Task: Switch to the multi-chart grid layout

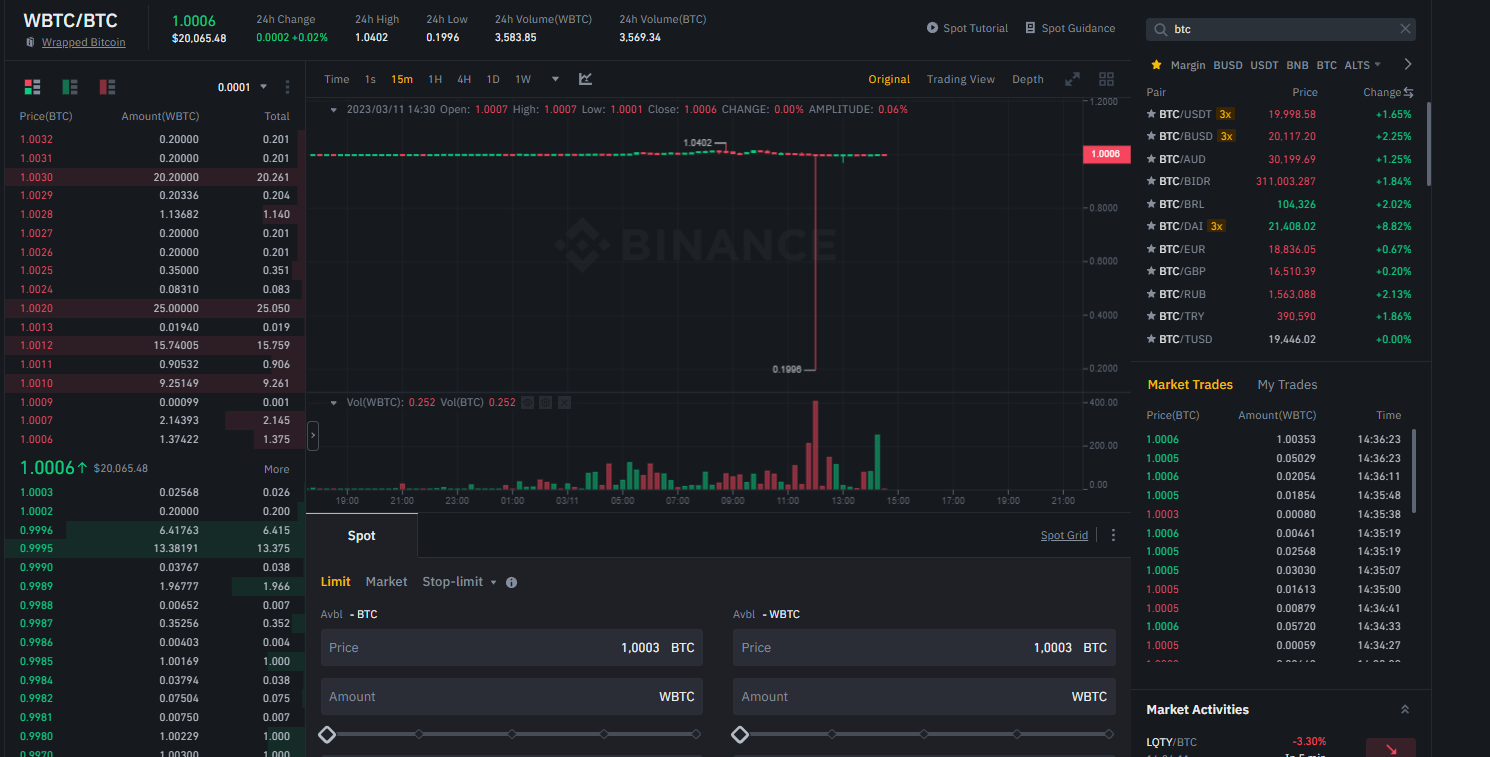Action: point(1106,79)
